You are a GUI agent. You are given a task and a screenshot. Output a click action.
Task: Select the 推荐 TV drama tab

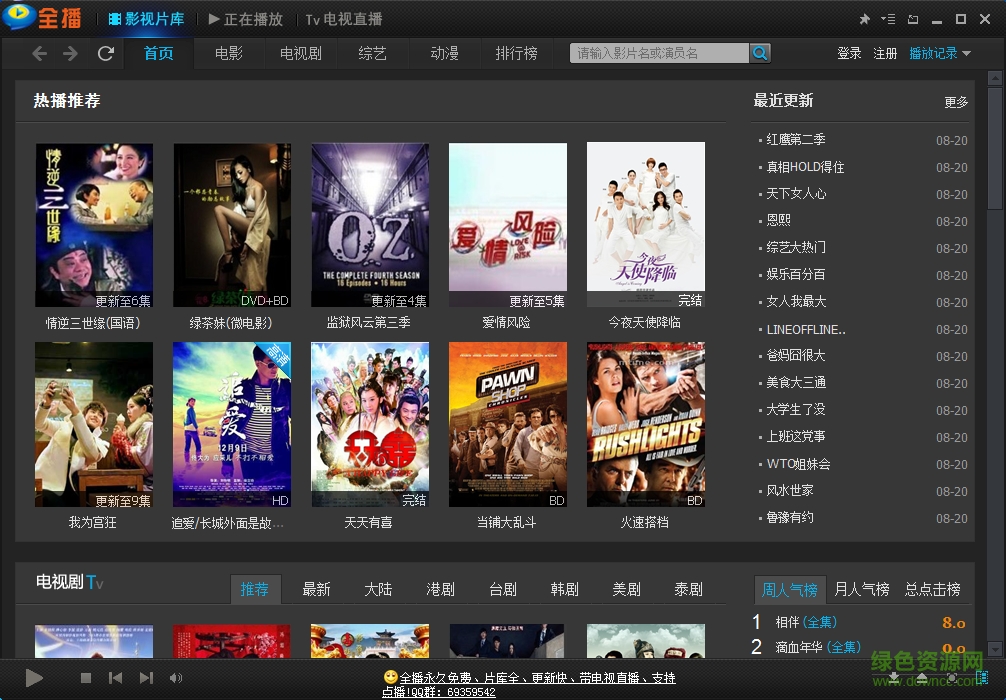(255, 589)
